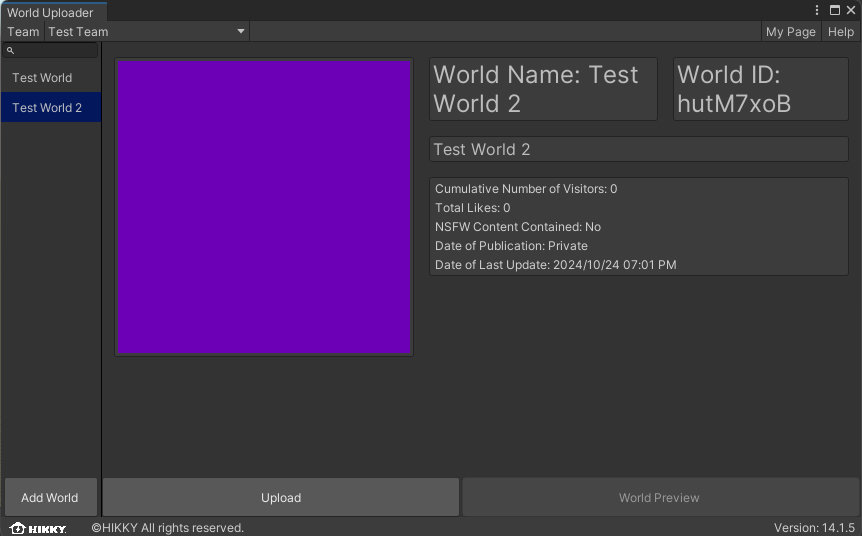Select Test World 2 in the list
The width and height of the screenshot is (862, 536).
(x=47, y=108)
